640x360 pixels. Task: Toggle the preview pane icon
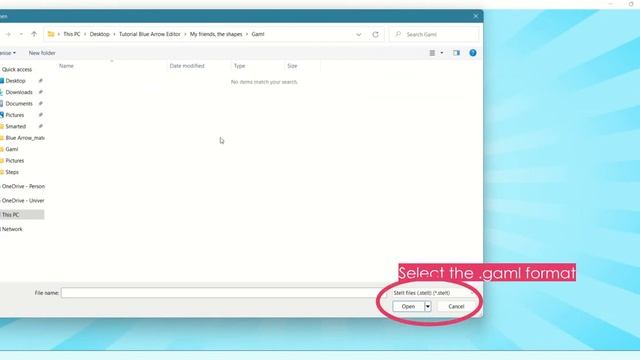pos(456,53)
